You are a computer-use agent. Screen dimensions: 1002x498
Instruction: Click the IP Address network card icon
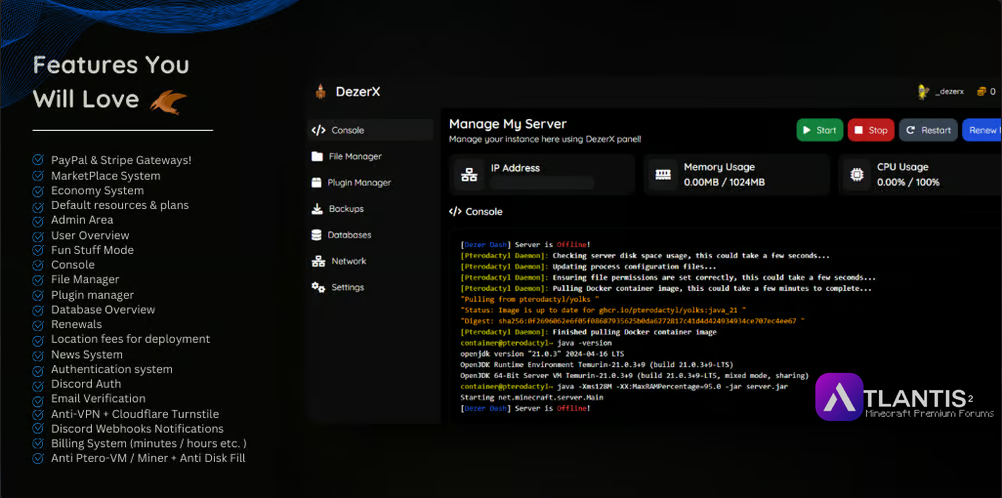470,175
